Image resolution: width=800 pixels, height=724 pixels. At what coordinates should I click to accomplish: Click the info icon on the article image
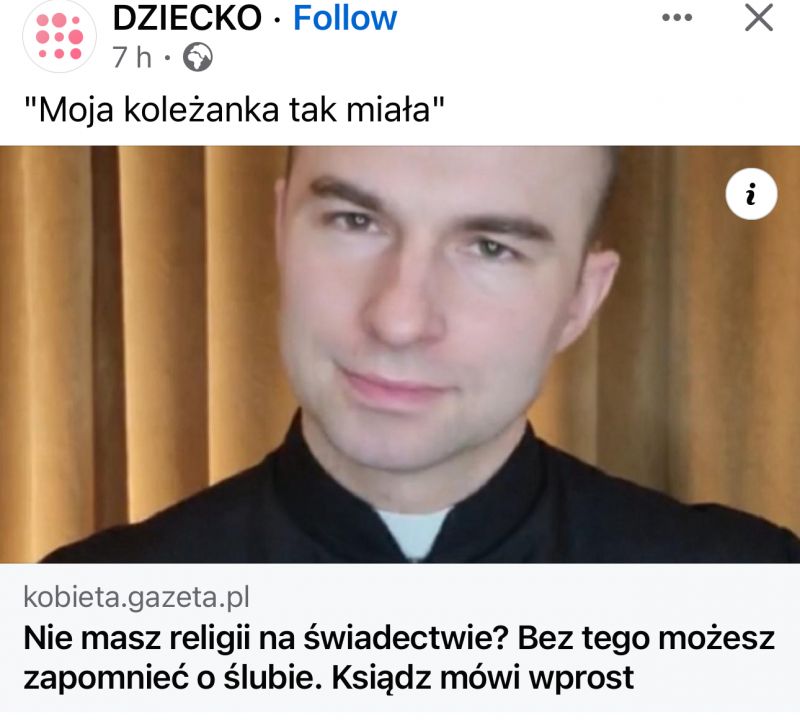pos(751,194)
